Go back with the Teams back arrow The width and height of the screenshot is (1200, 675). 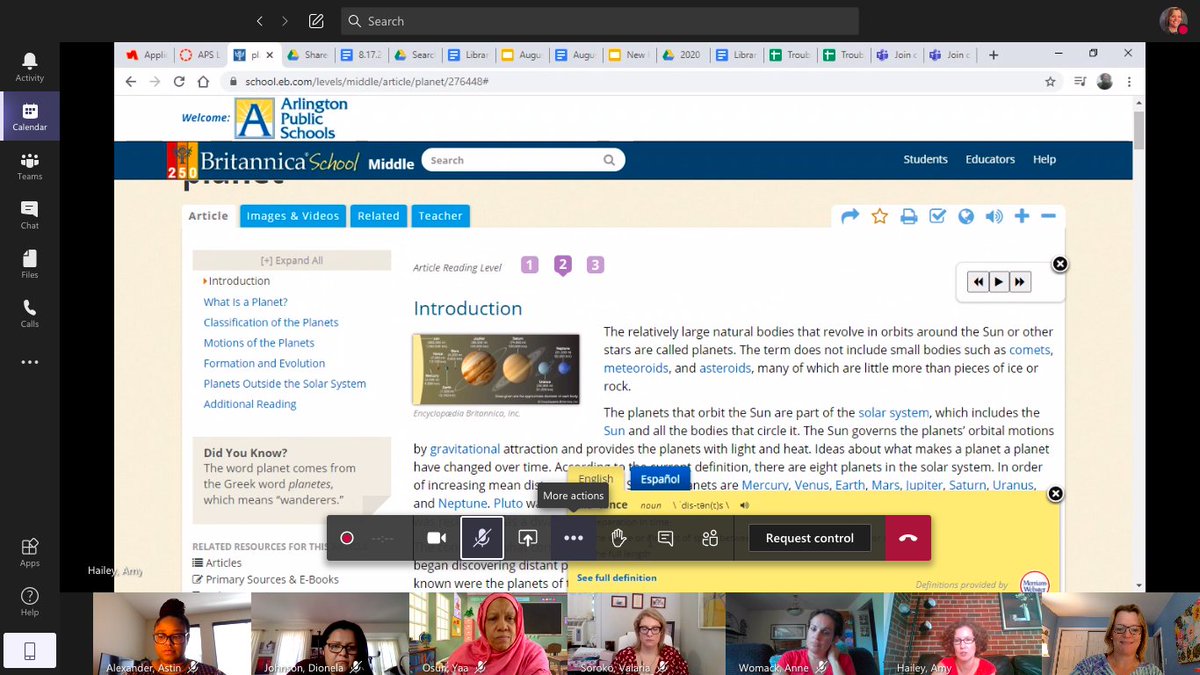pyautogui.click(x=260, y=21)
